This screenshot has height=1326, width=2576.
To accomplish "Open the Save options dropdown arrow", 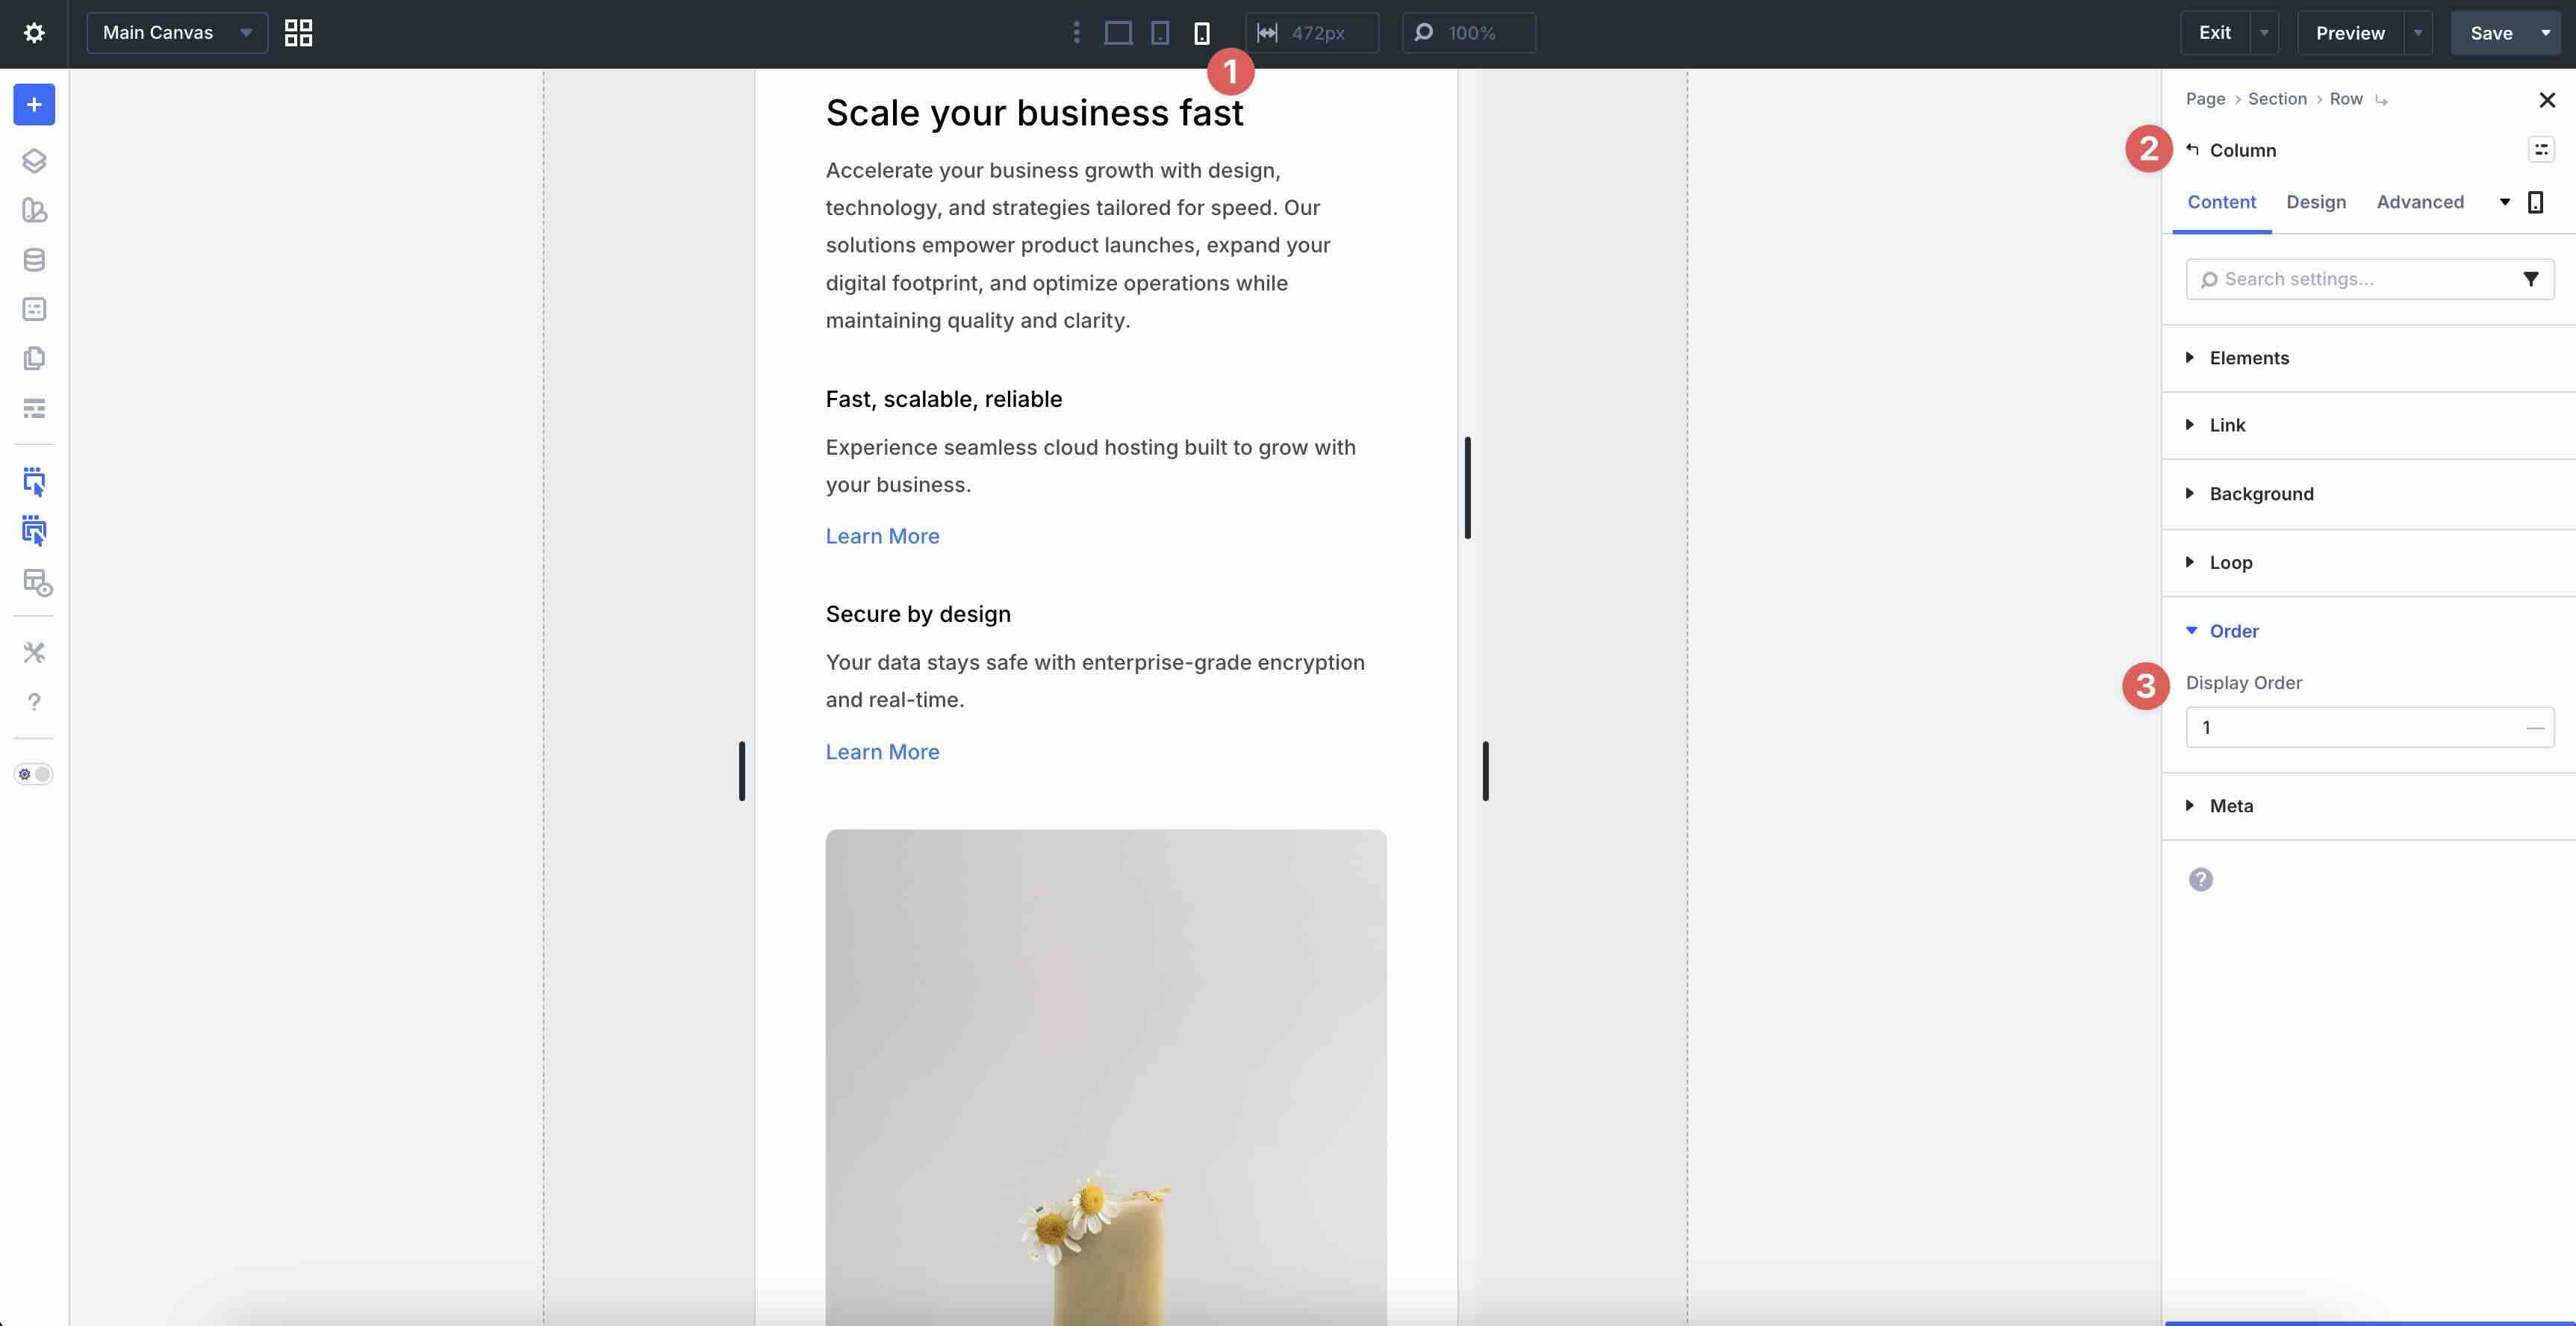I will [x=2546, y=33].
